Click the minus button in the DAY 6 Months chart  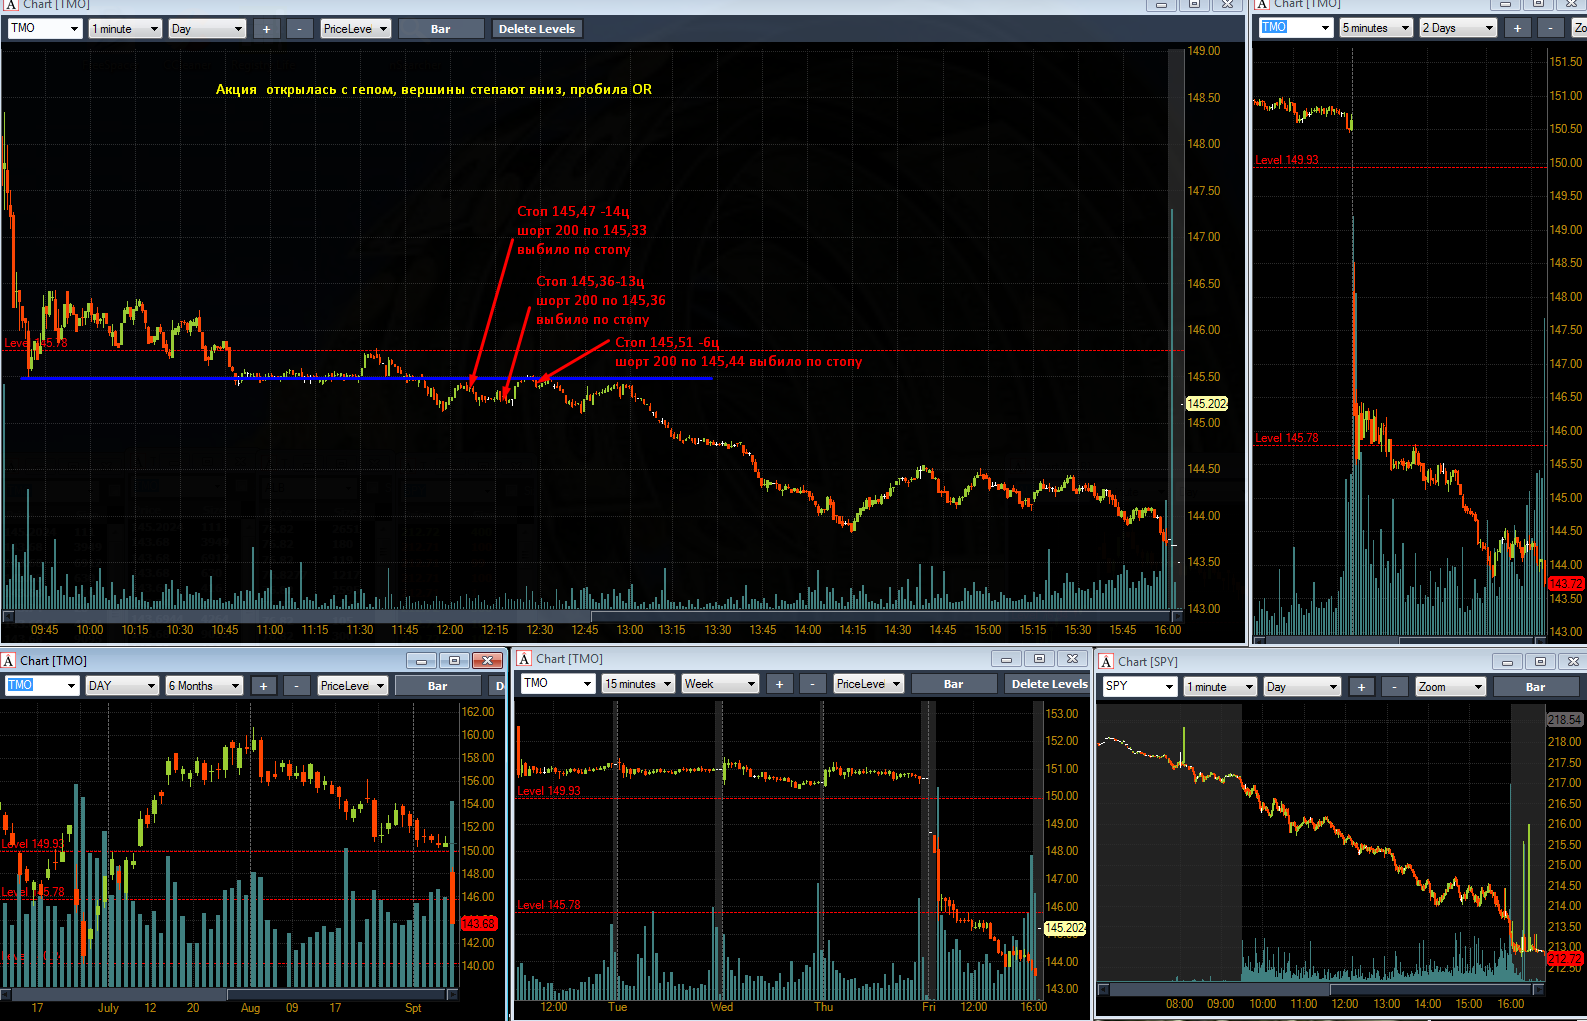(297, 686)
